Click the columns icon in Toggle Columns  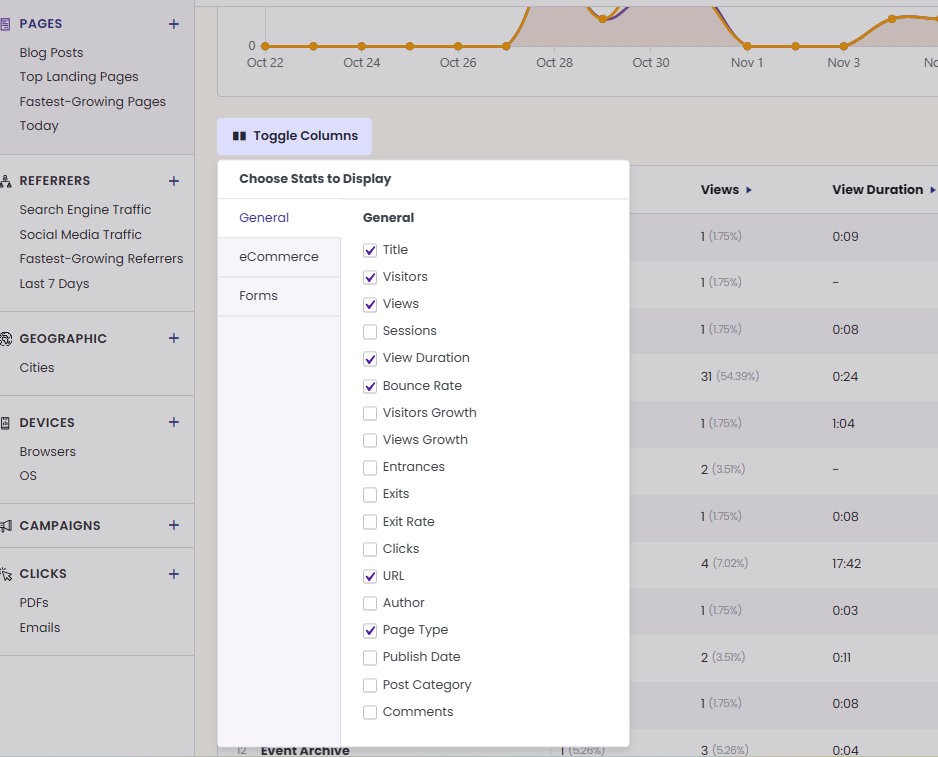(x=239, y=136)
